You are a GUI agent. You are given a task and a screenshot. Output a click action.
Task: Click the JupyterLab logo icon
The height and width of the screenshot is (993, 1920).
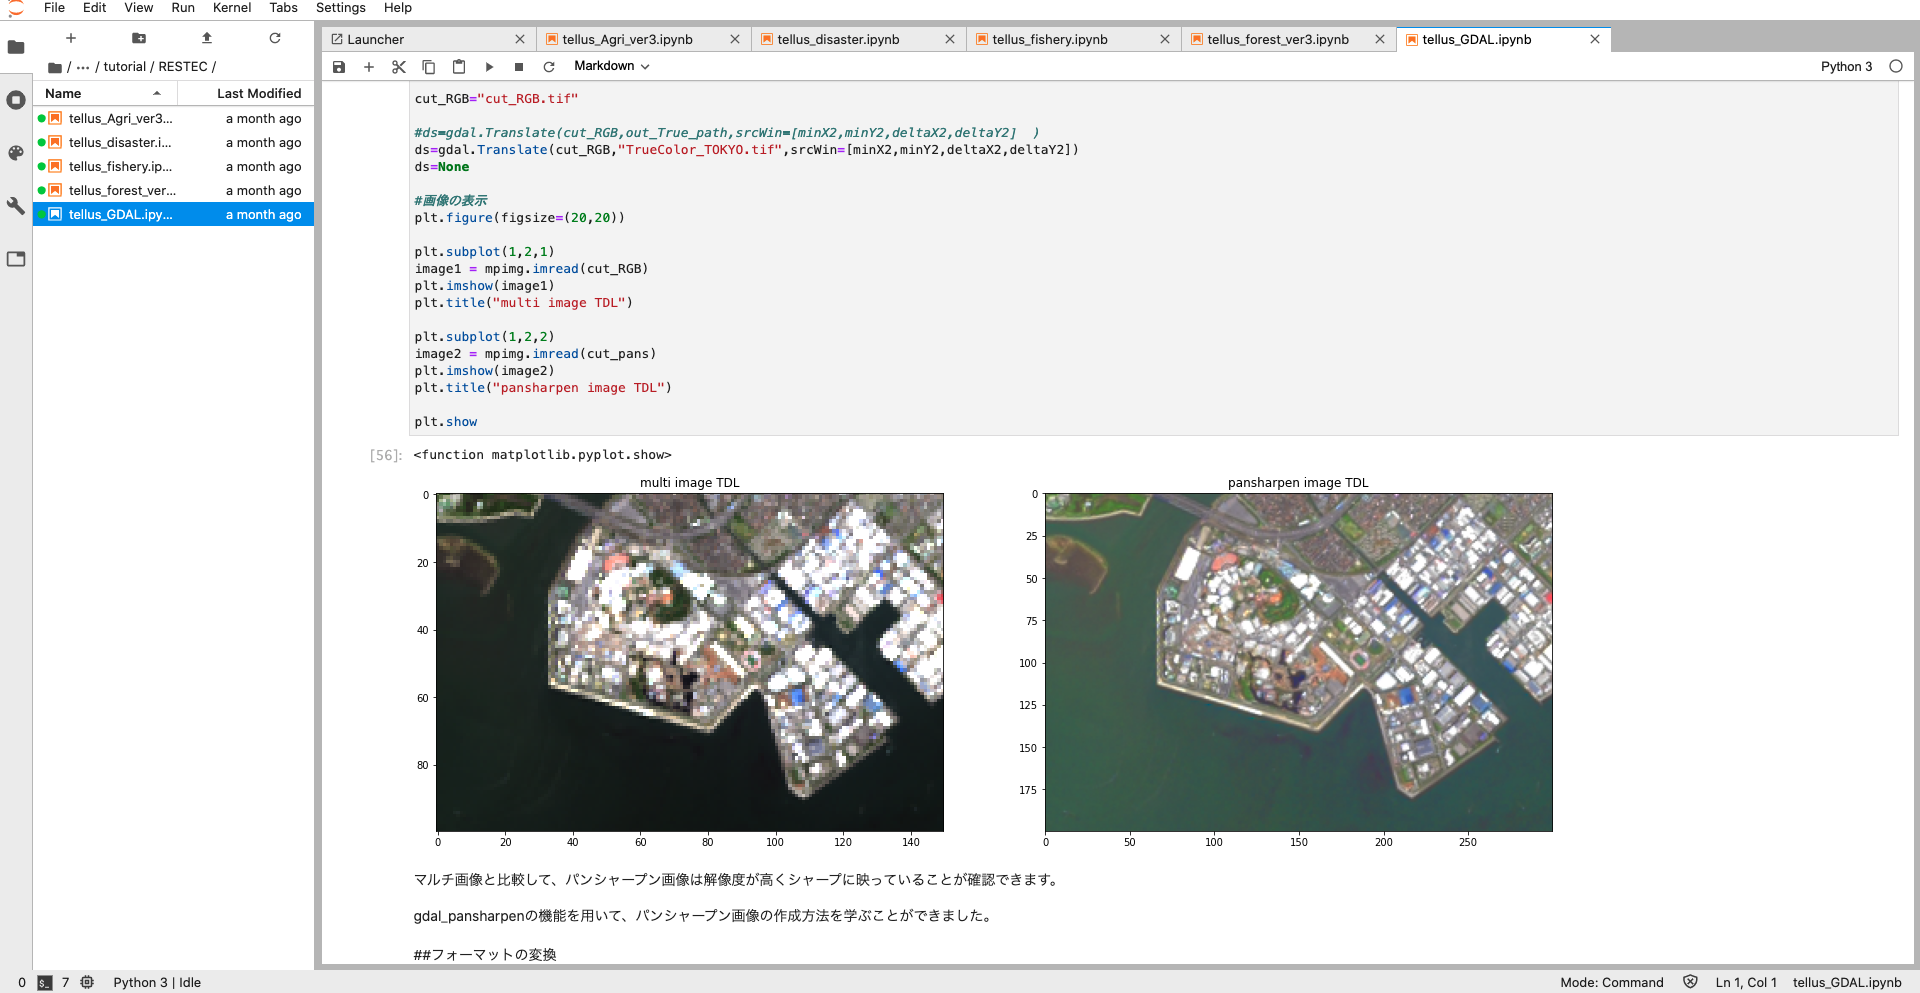(16, 9)
